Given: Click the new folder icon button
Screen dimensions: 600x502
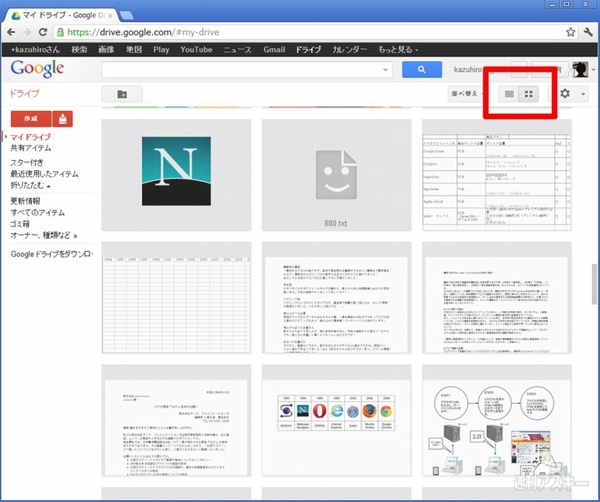Looking at the screenshot, I should coord(122,94).
